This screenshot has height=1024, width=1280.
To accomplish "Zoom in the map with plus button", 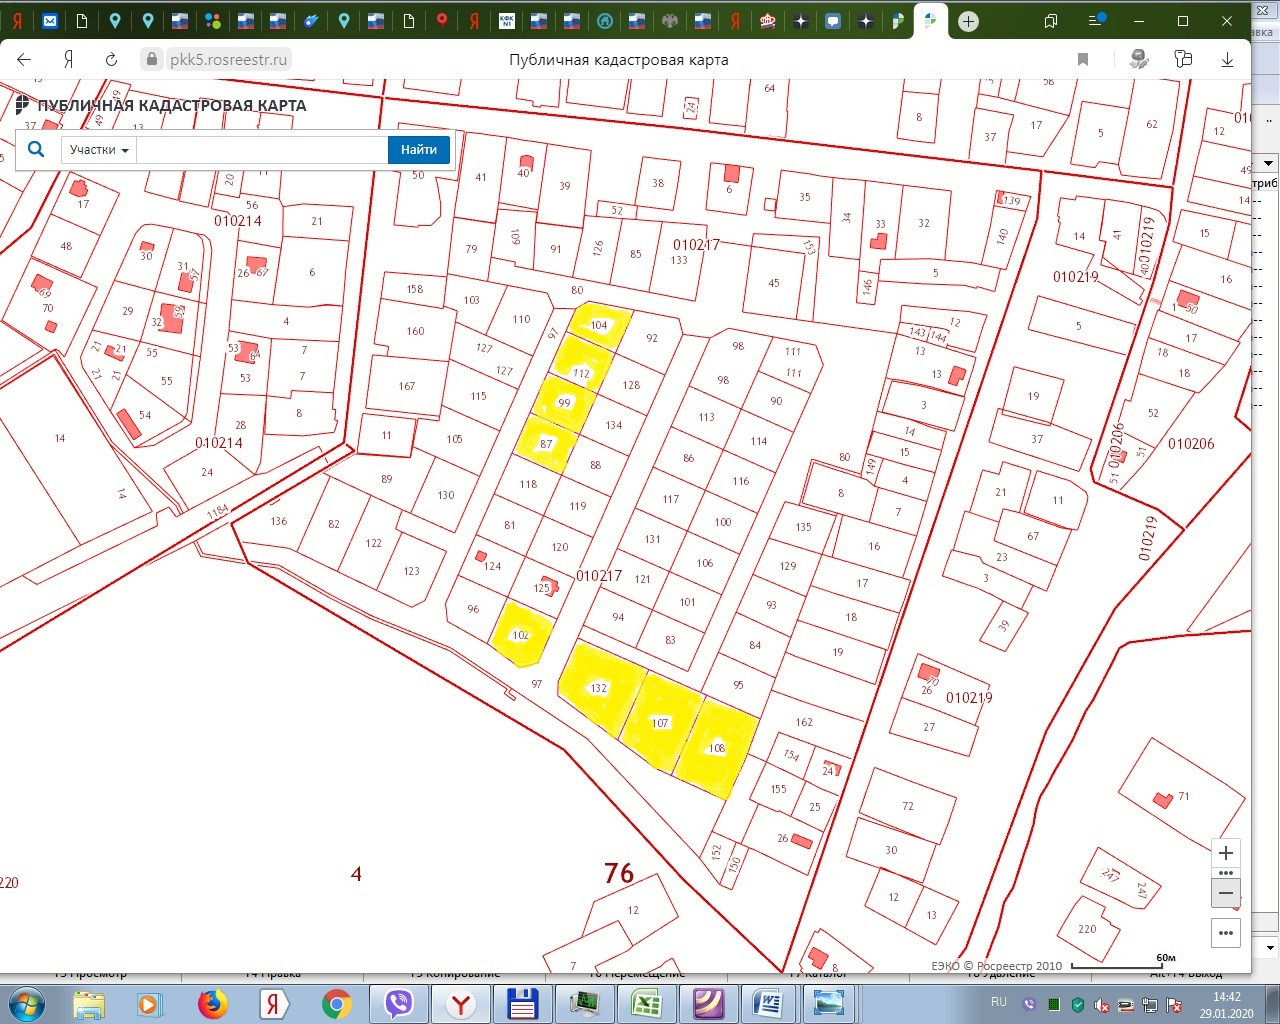I will (x=1226, y=853).
